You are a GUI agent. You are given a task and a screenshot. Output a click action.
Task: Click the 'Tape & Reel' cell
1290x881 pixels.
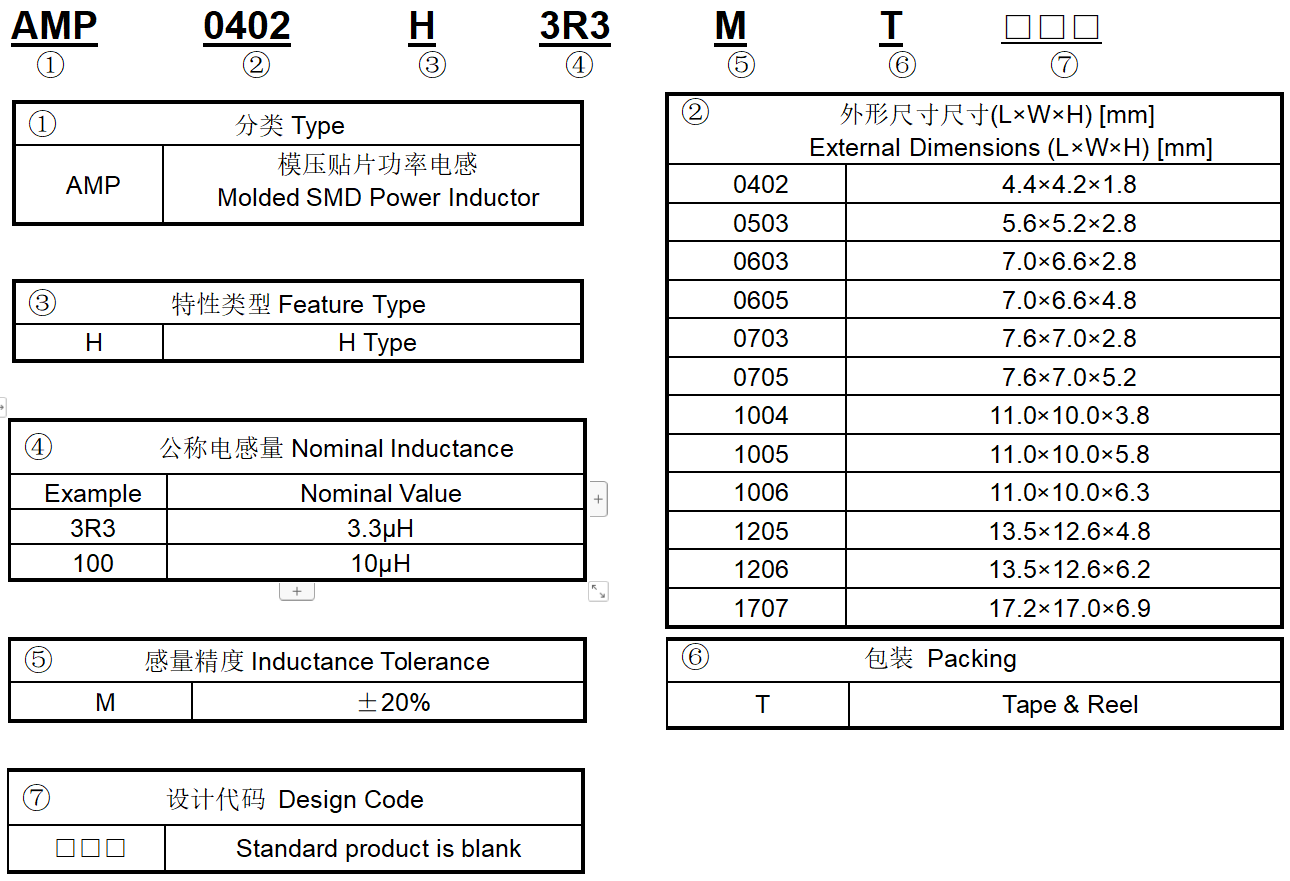pyautogui.click(x=1066, y=705)
